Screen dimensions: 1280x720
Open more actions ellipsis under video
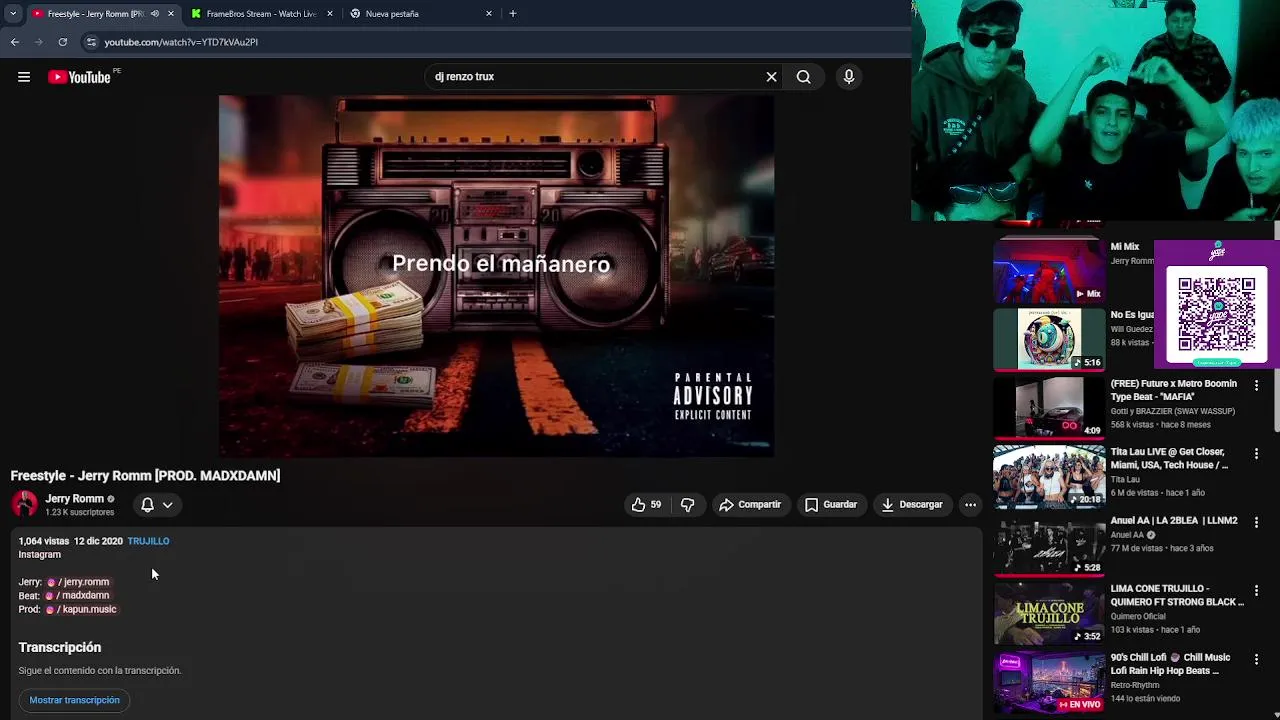pos(970,505)
